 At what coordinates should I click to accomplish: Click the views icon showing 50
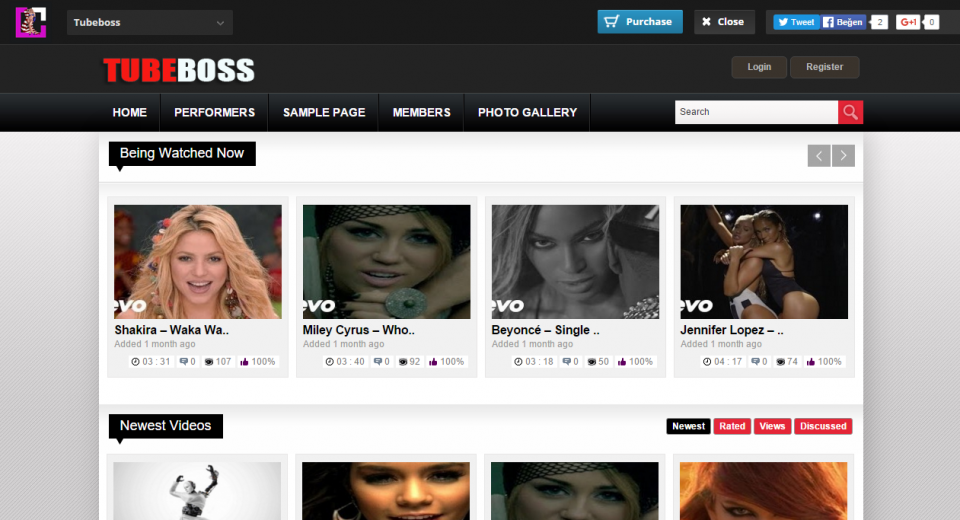pos(591,362)
